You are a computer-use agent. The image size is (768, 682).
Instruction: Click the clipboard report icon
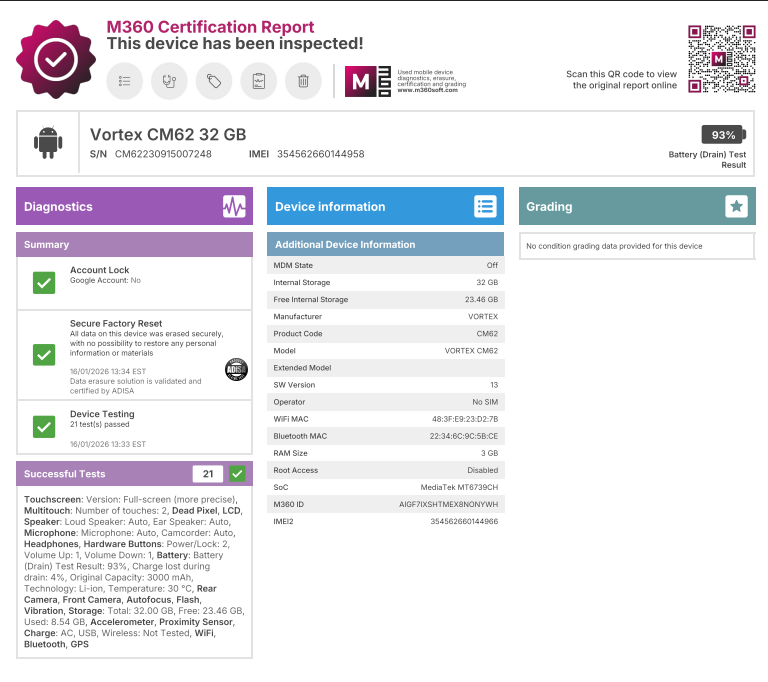pos(259,81)
